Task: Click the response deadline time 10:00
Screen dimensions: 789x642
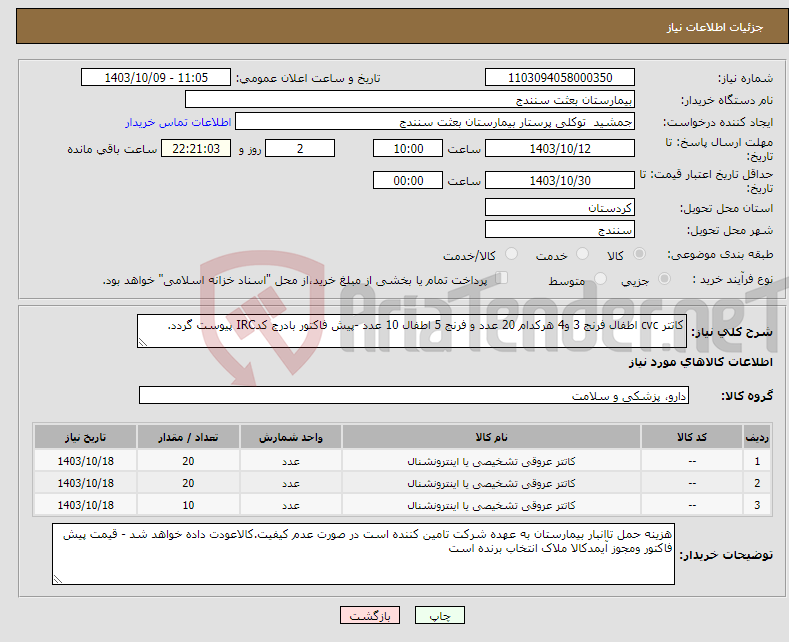Action: 408,148
